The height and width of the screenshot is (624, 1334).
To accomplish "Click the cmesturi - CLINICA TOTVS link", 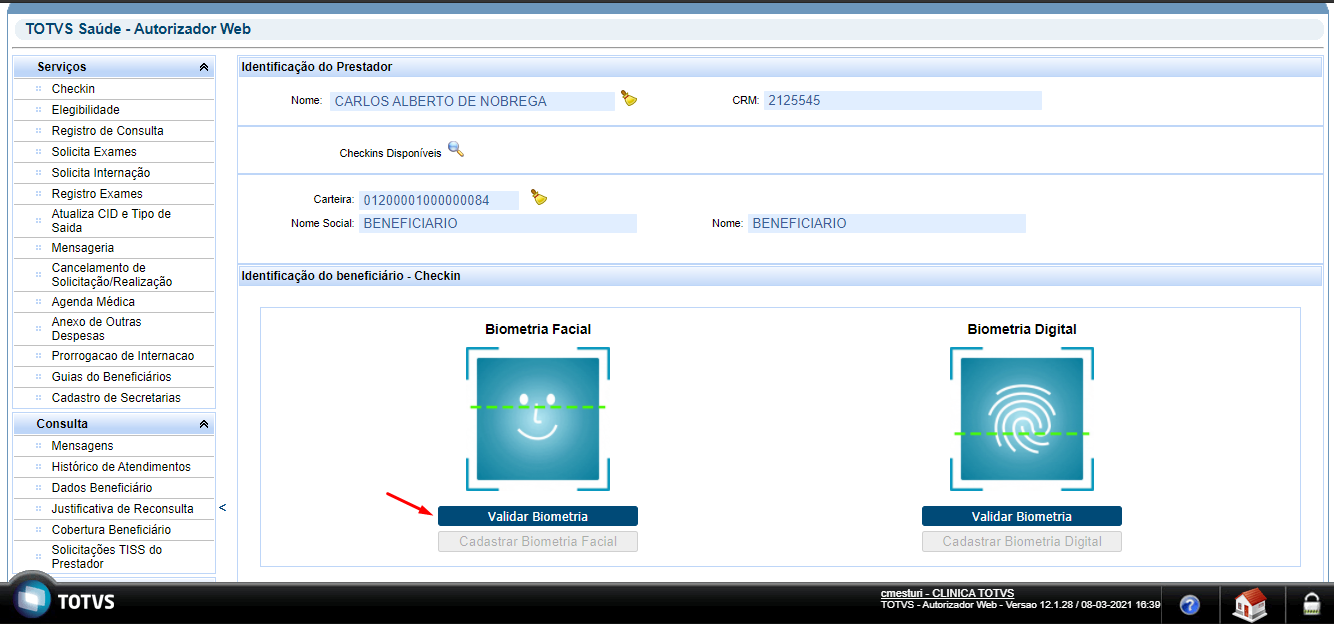I will point(947,593).
